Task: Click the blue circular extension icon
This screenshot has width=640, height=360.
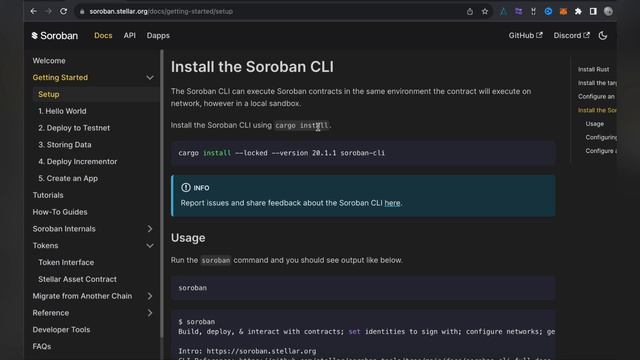Action: (548, 11)
